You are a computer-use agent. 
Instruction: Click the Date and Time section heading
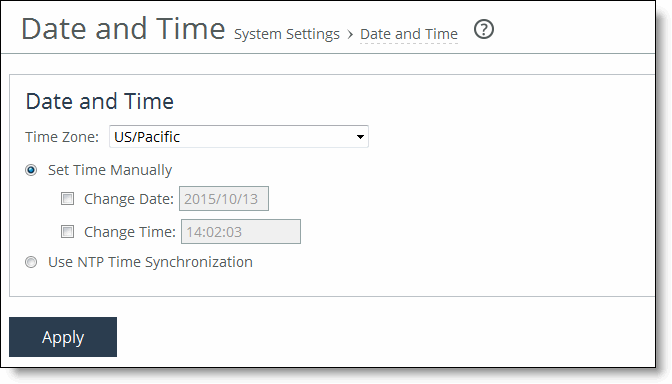pyautogui.click(x=100, y=102)
